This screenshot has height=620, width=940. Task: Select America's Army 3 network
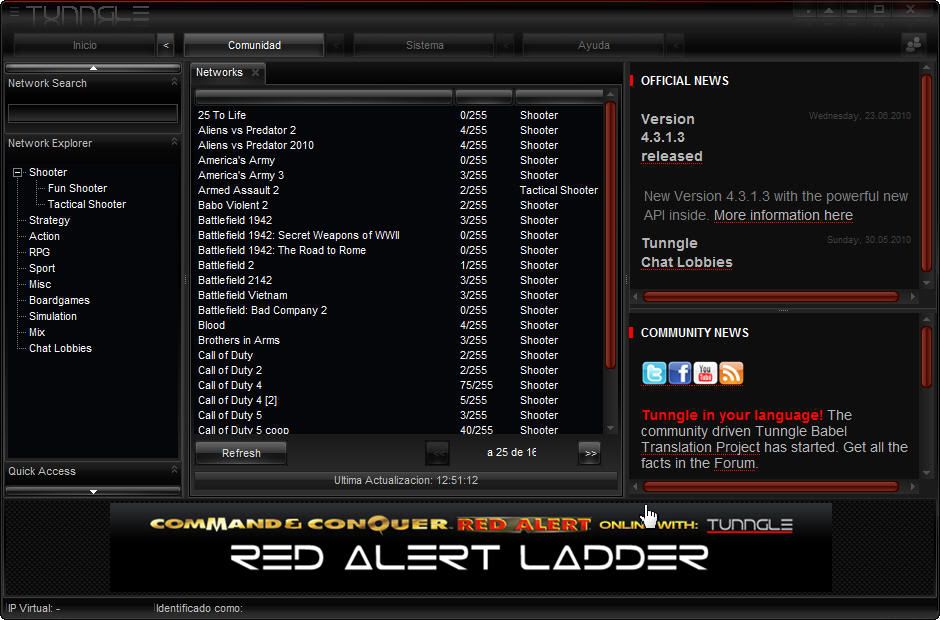[x=399, y=175]
